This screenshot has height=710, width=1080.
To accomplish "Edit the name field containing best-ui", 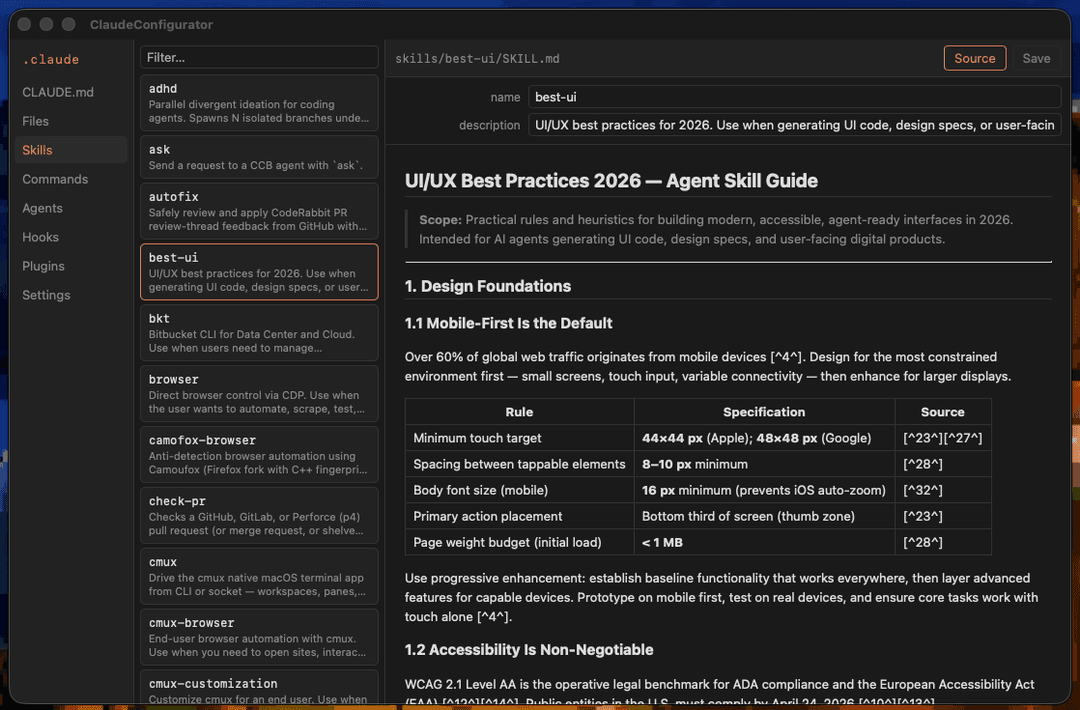I will coord(794,97).
